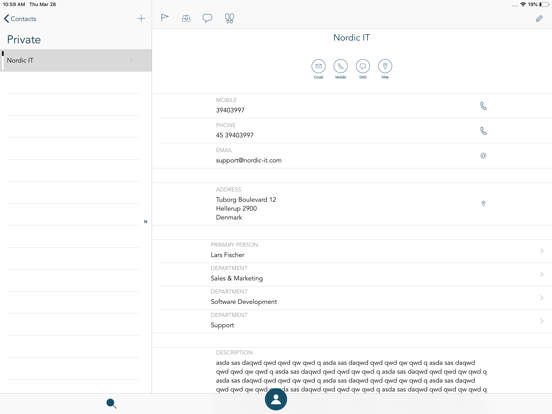Tap the round Map quick action button

(385, 66)
